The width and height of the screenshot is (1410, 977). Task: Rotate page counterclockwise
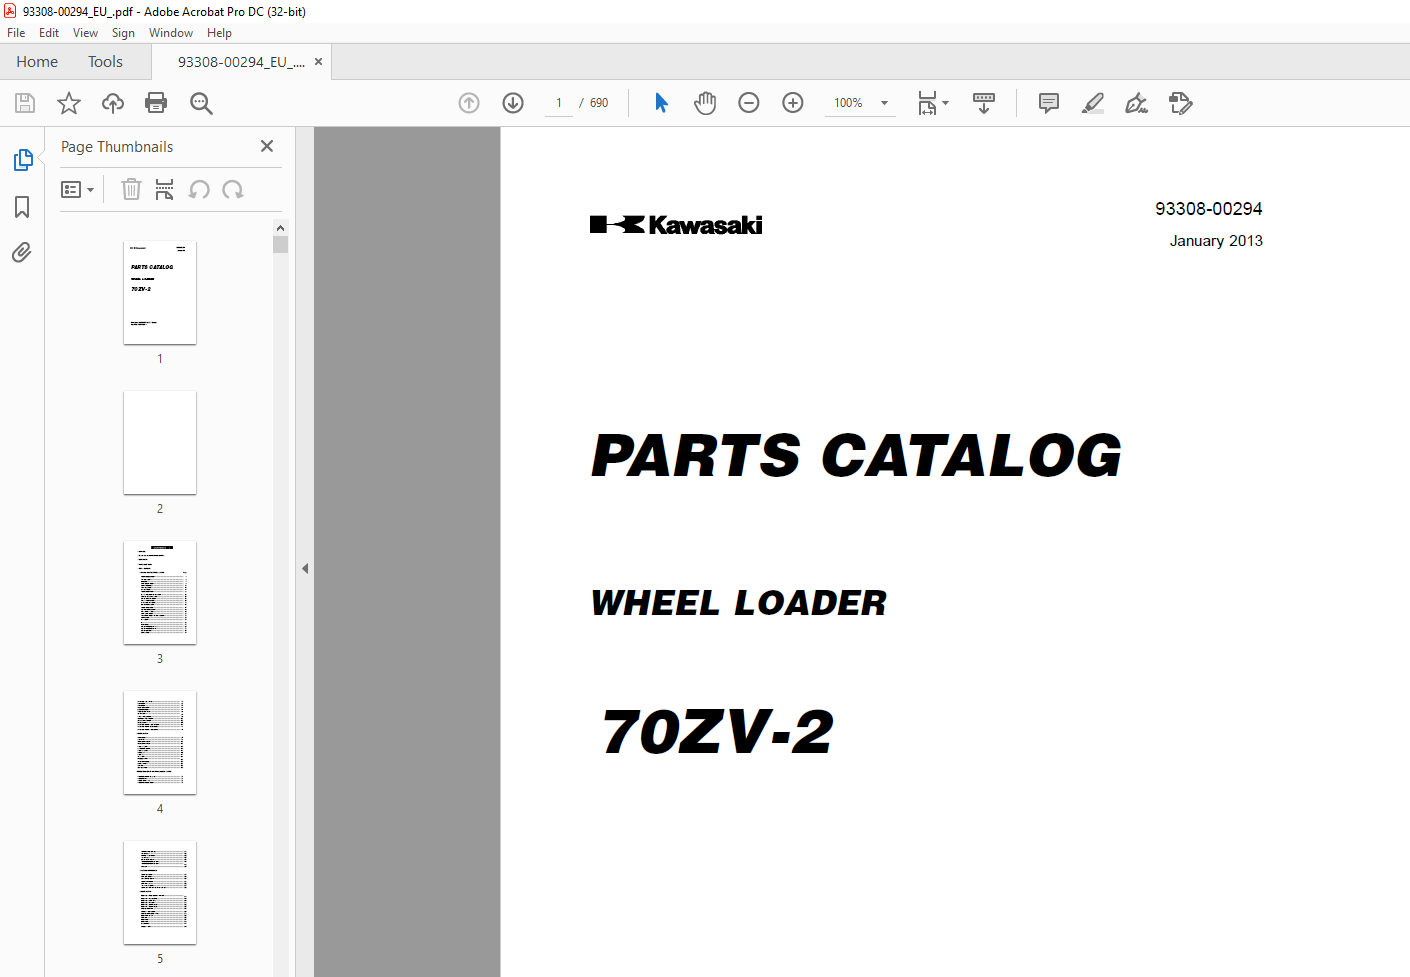click(199, 189)
